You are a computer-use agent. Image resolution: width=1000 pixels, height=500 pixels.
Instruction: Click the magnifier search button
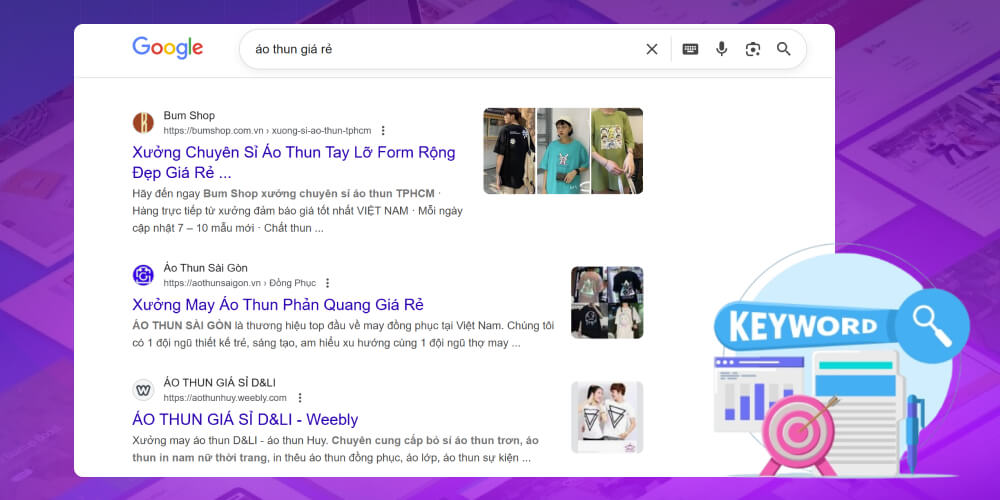(x=784, y=49)
